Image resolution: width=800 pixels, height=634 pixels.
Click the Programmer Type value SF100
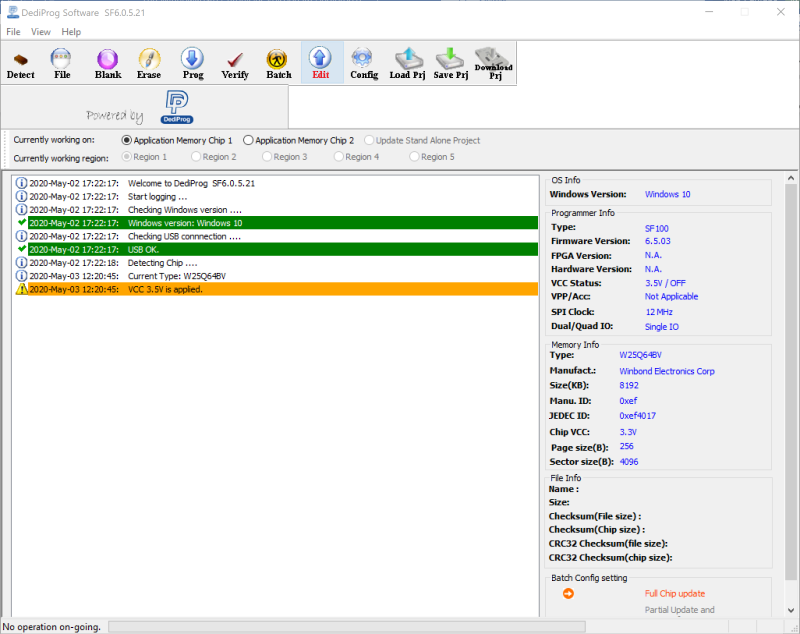(x=657, y=229)
